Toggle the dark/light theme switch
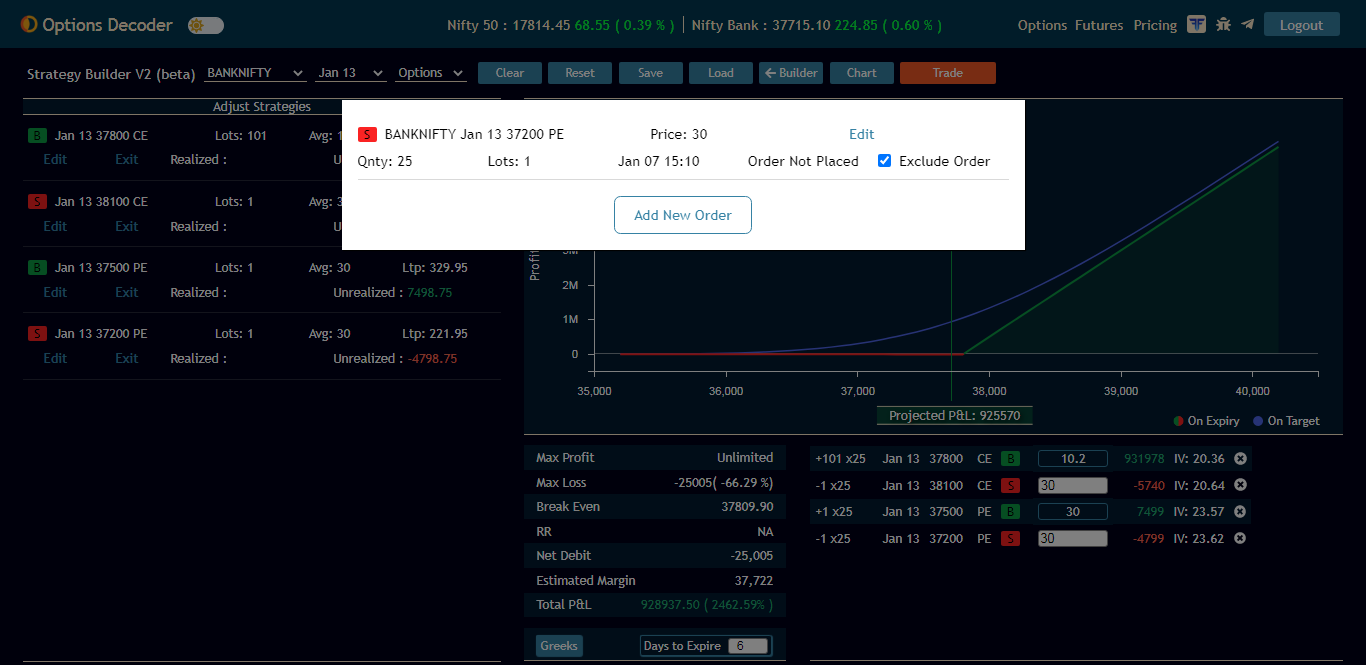Viewport: 1366px width, 665px height. pos(206,25)
